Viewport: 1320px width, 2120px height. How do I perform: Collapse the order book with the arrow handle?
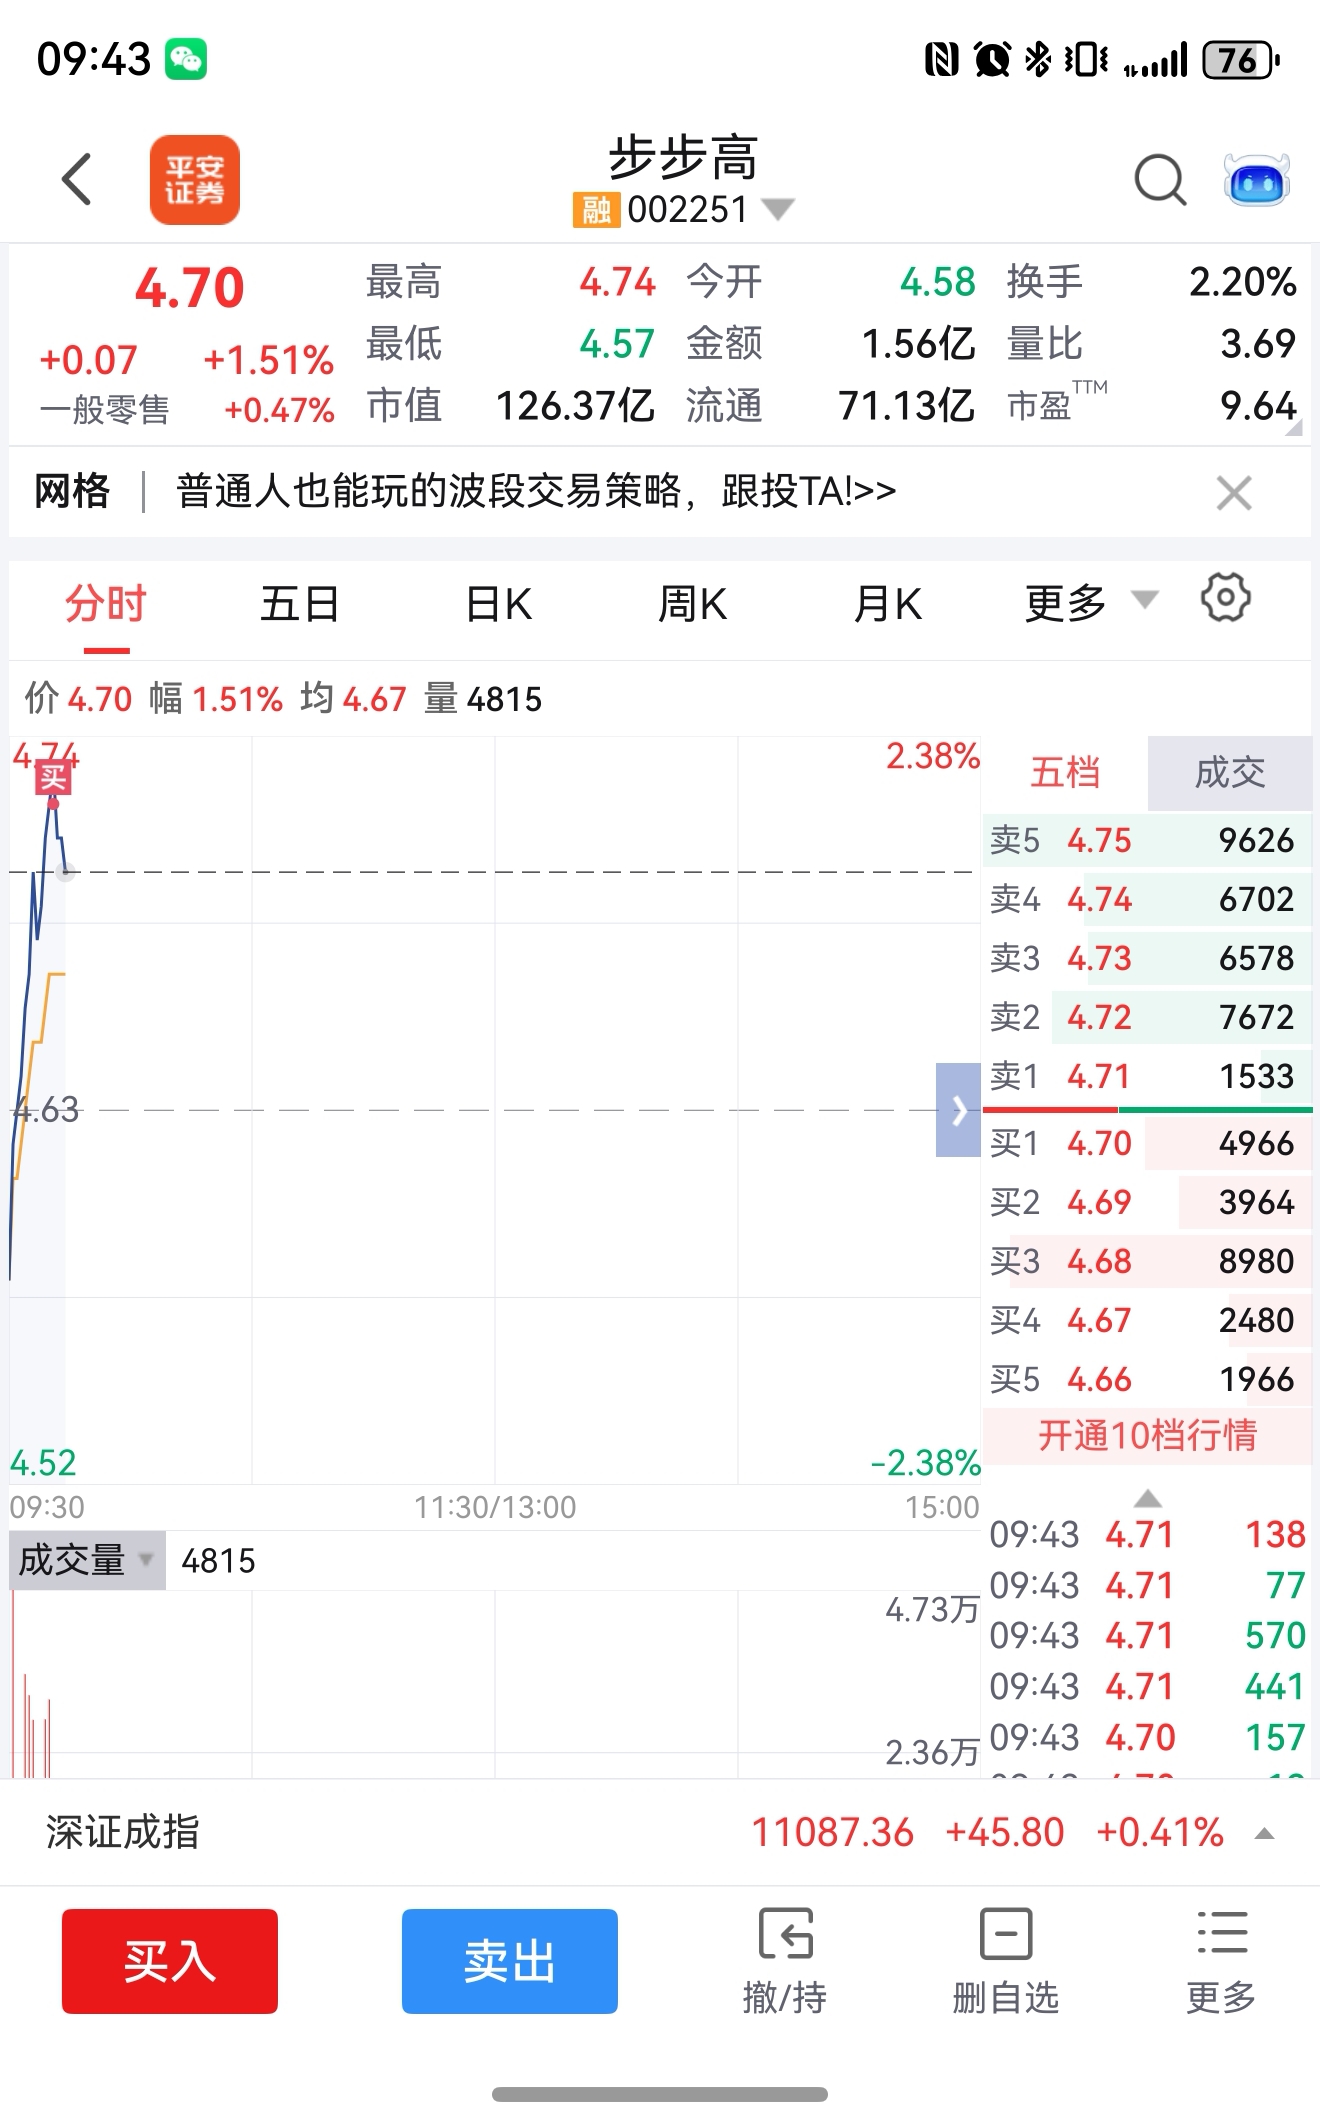click(958, 1110)
